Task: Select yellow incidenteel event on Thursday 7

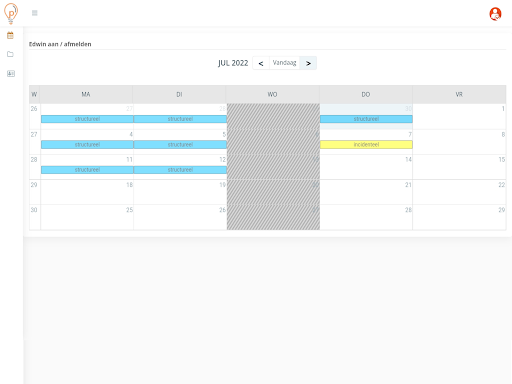Action: 366,145
